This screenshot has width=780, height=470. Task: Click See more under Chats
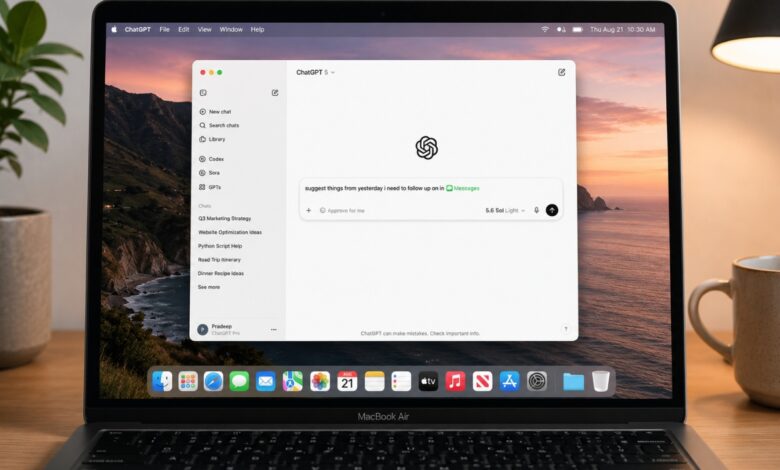tap(209, 287)
